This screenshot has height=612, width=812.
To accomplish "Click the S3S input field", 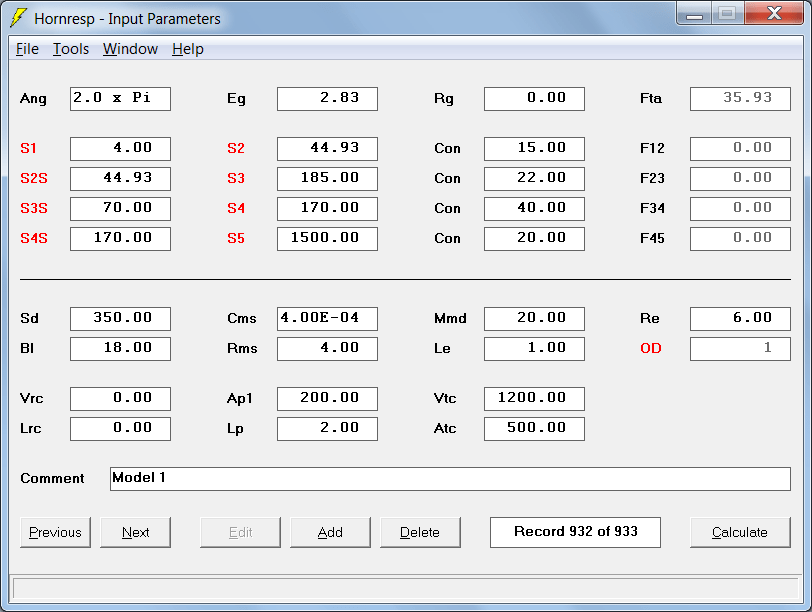I will [120, 209].
